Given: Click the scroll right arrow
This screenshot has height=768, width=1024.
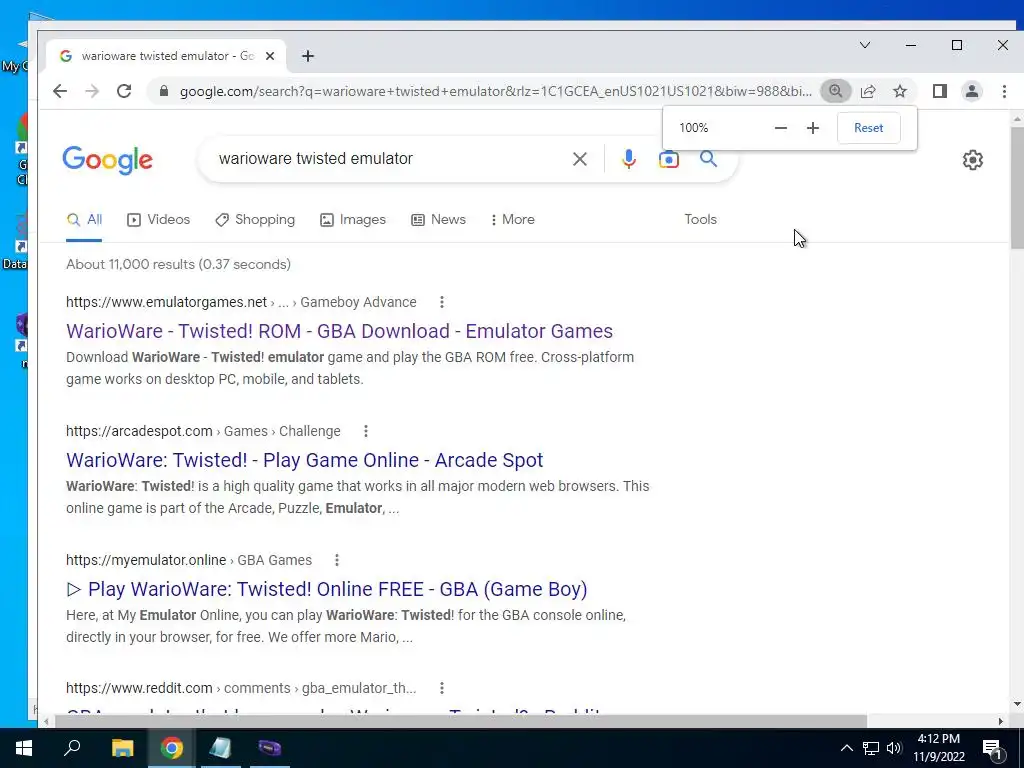Looking at the screenshot, I should [x=1000, y=721].
